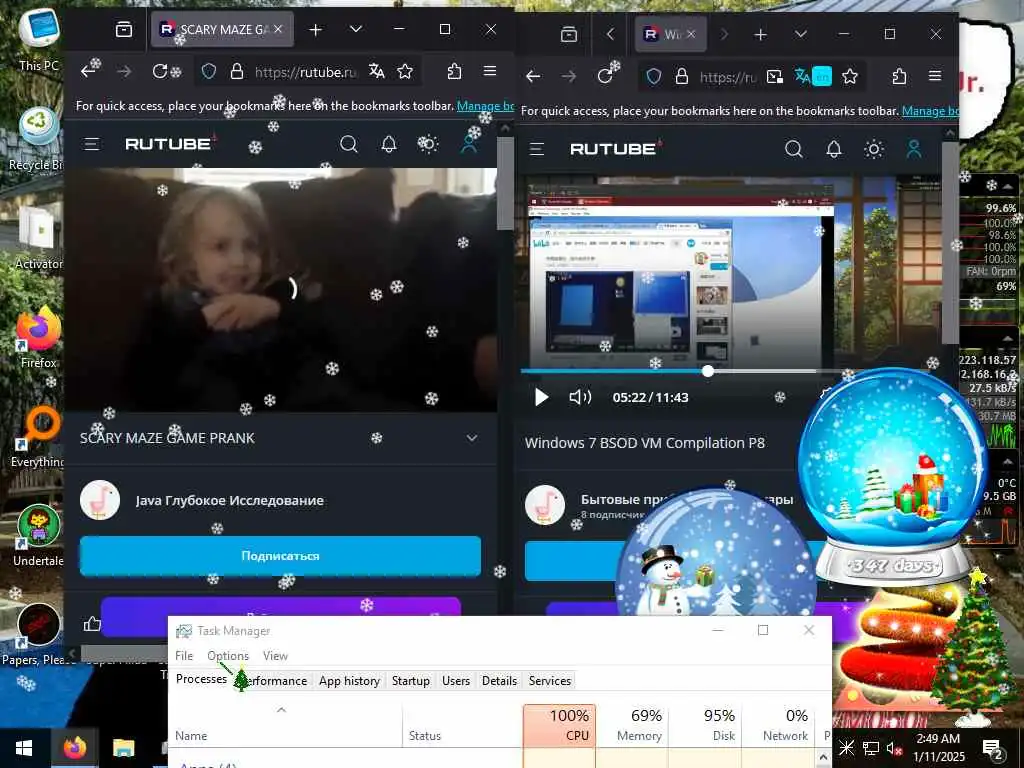Screen dimensions: 1024x768
Task: Click Firefox icon on the taskbar
Action: coord(74,747)
